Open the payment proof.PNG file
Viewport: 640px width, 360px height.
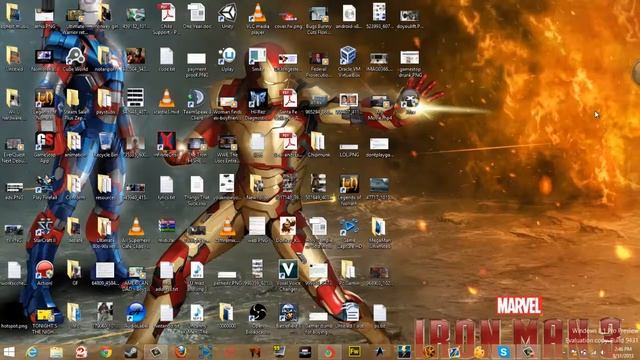coord(196,64)
